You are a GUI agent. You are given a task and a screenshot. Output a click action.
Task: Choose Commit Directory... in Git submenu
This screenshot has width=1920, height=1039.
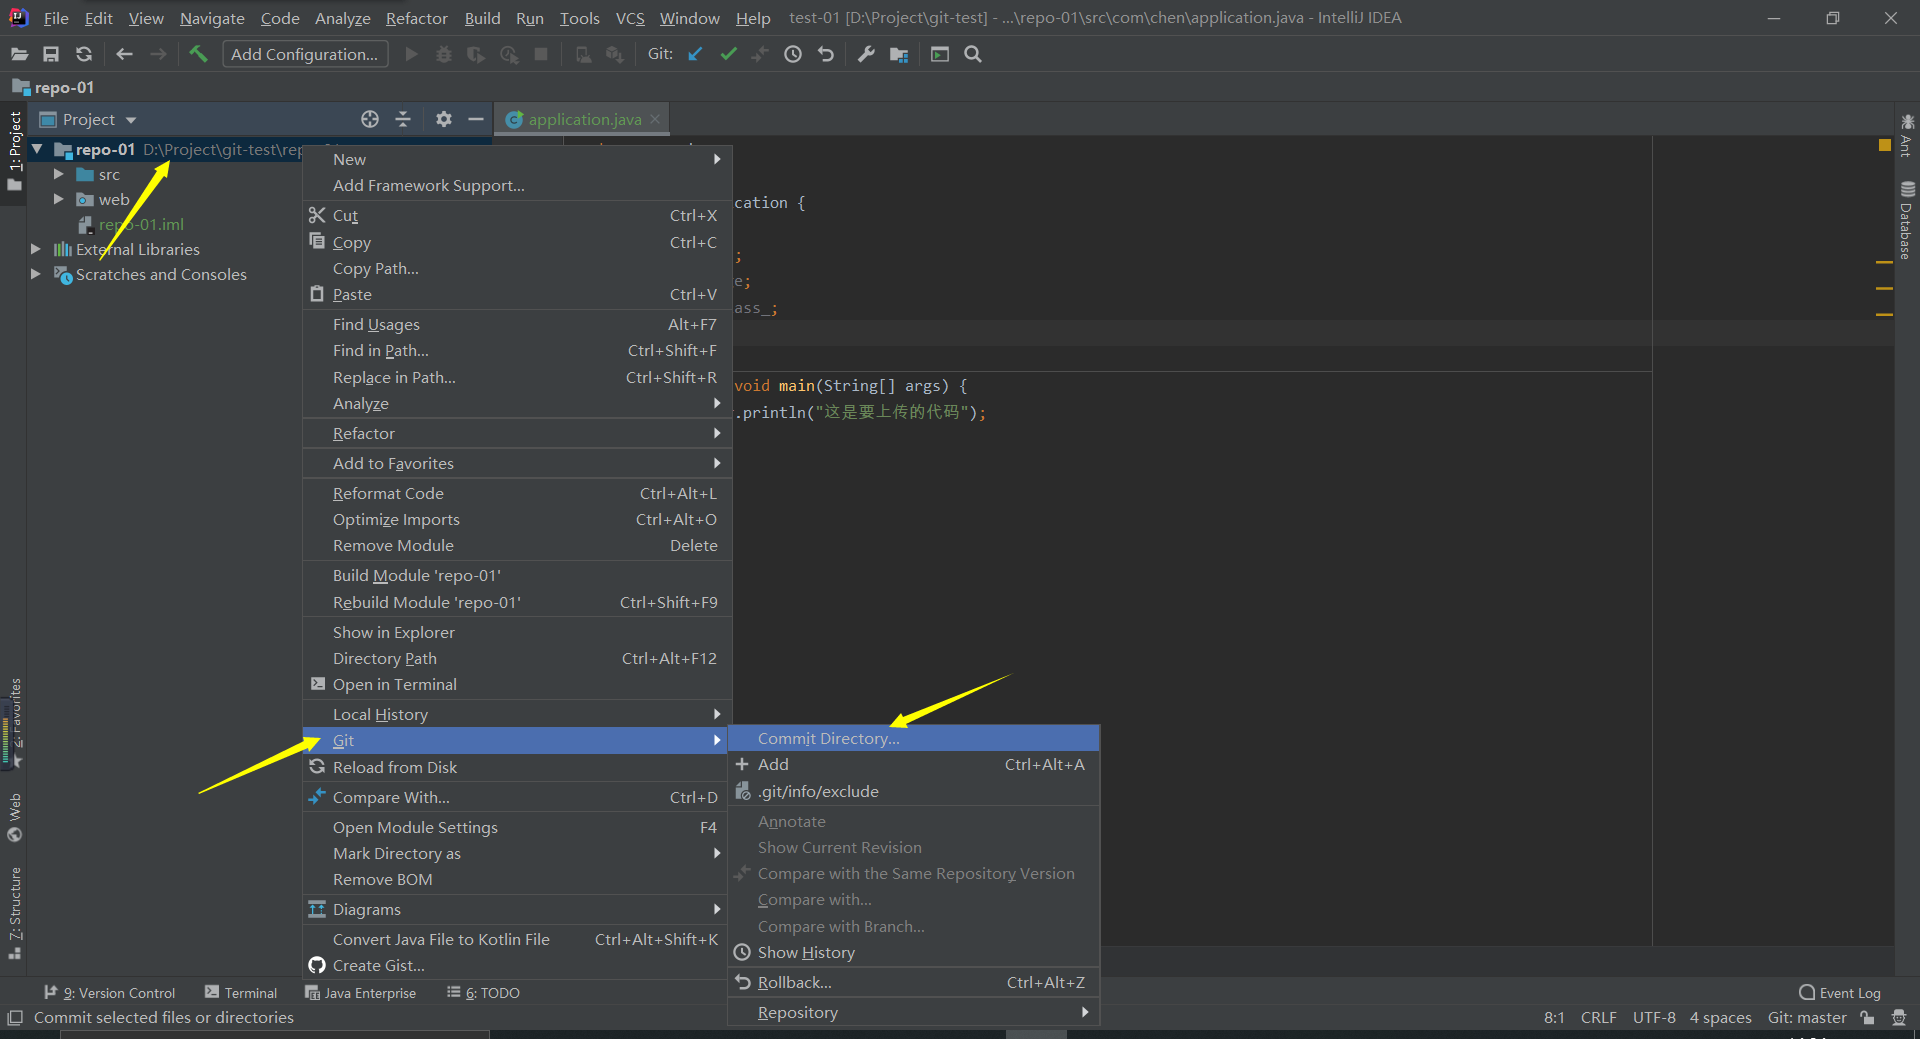point(914,738)
